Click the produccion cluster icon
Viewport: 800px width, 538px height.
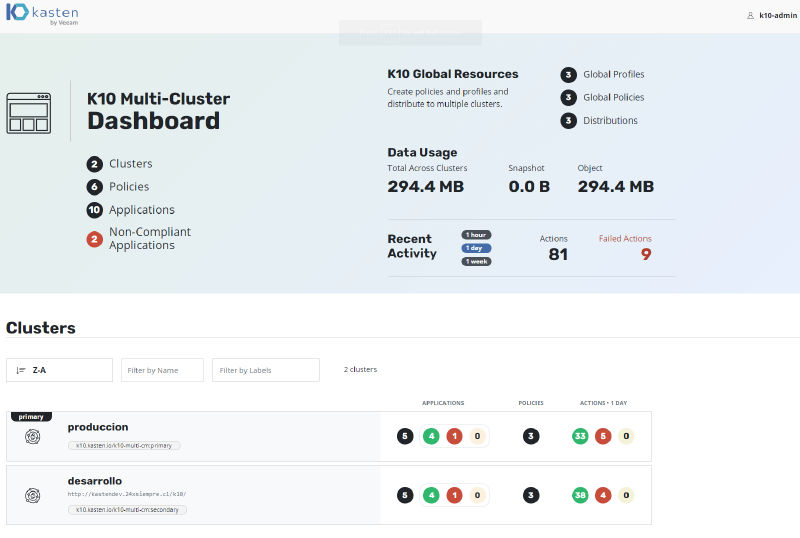coord(33,436)
